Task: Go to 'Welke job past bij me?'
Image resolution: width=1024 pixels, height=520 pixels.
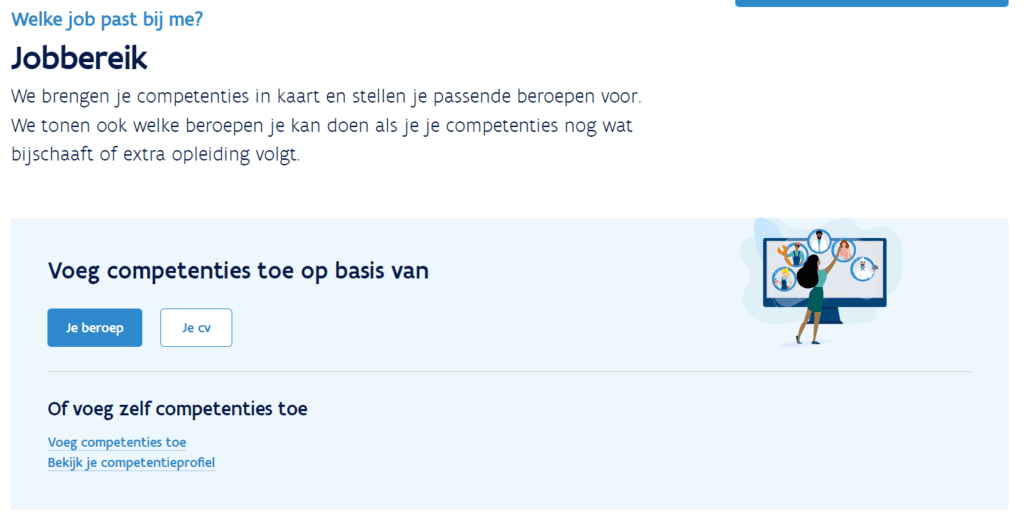Action: 107,19
